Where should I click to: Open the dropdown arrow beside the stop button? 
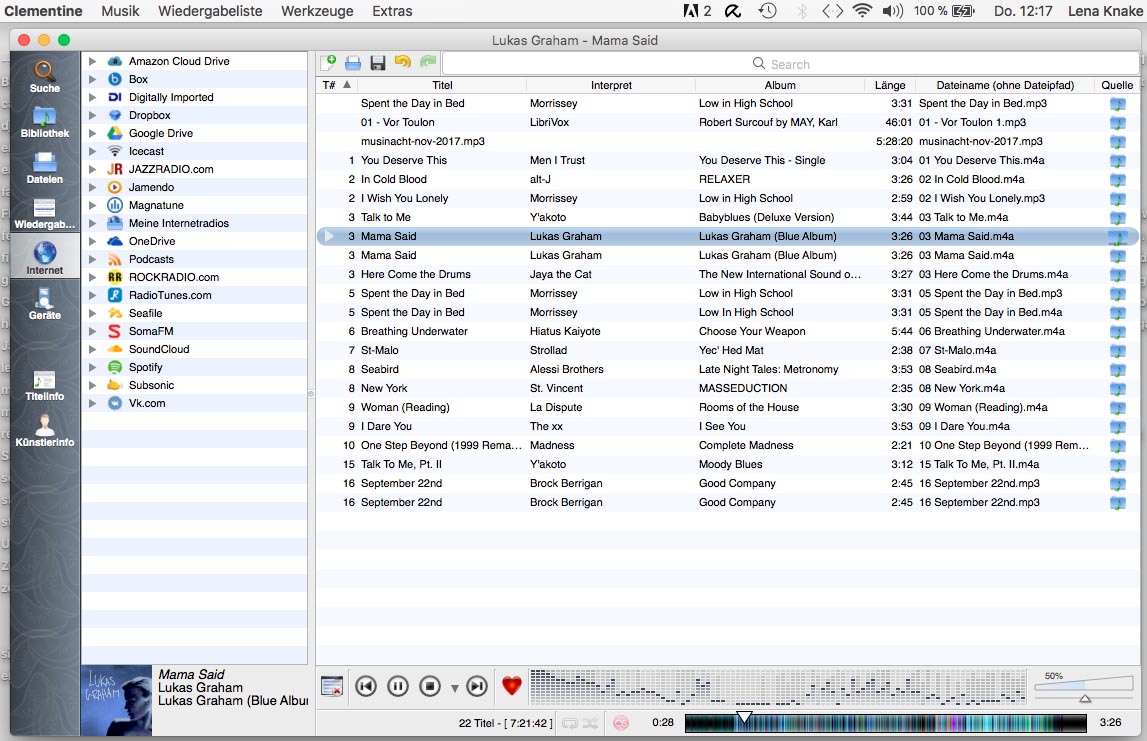455,688
